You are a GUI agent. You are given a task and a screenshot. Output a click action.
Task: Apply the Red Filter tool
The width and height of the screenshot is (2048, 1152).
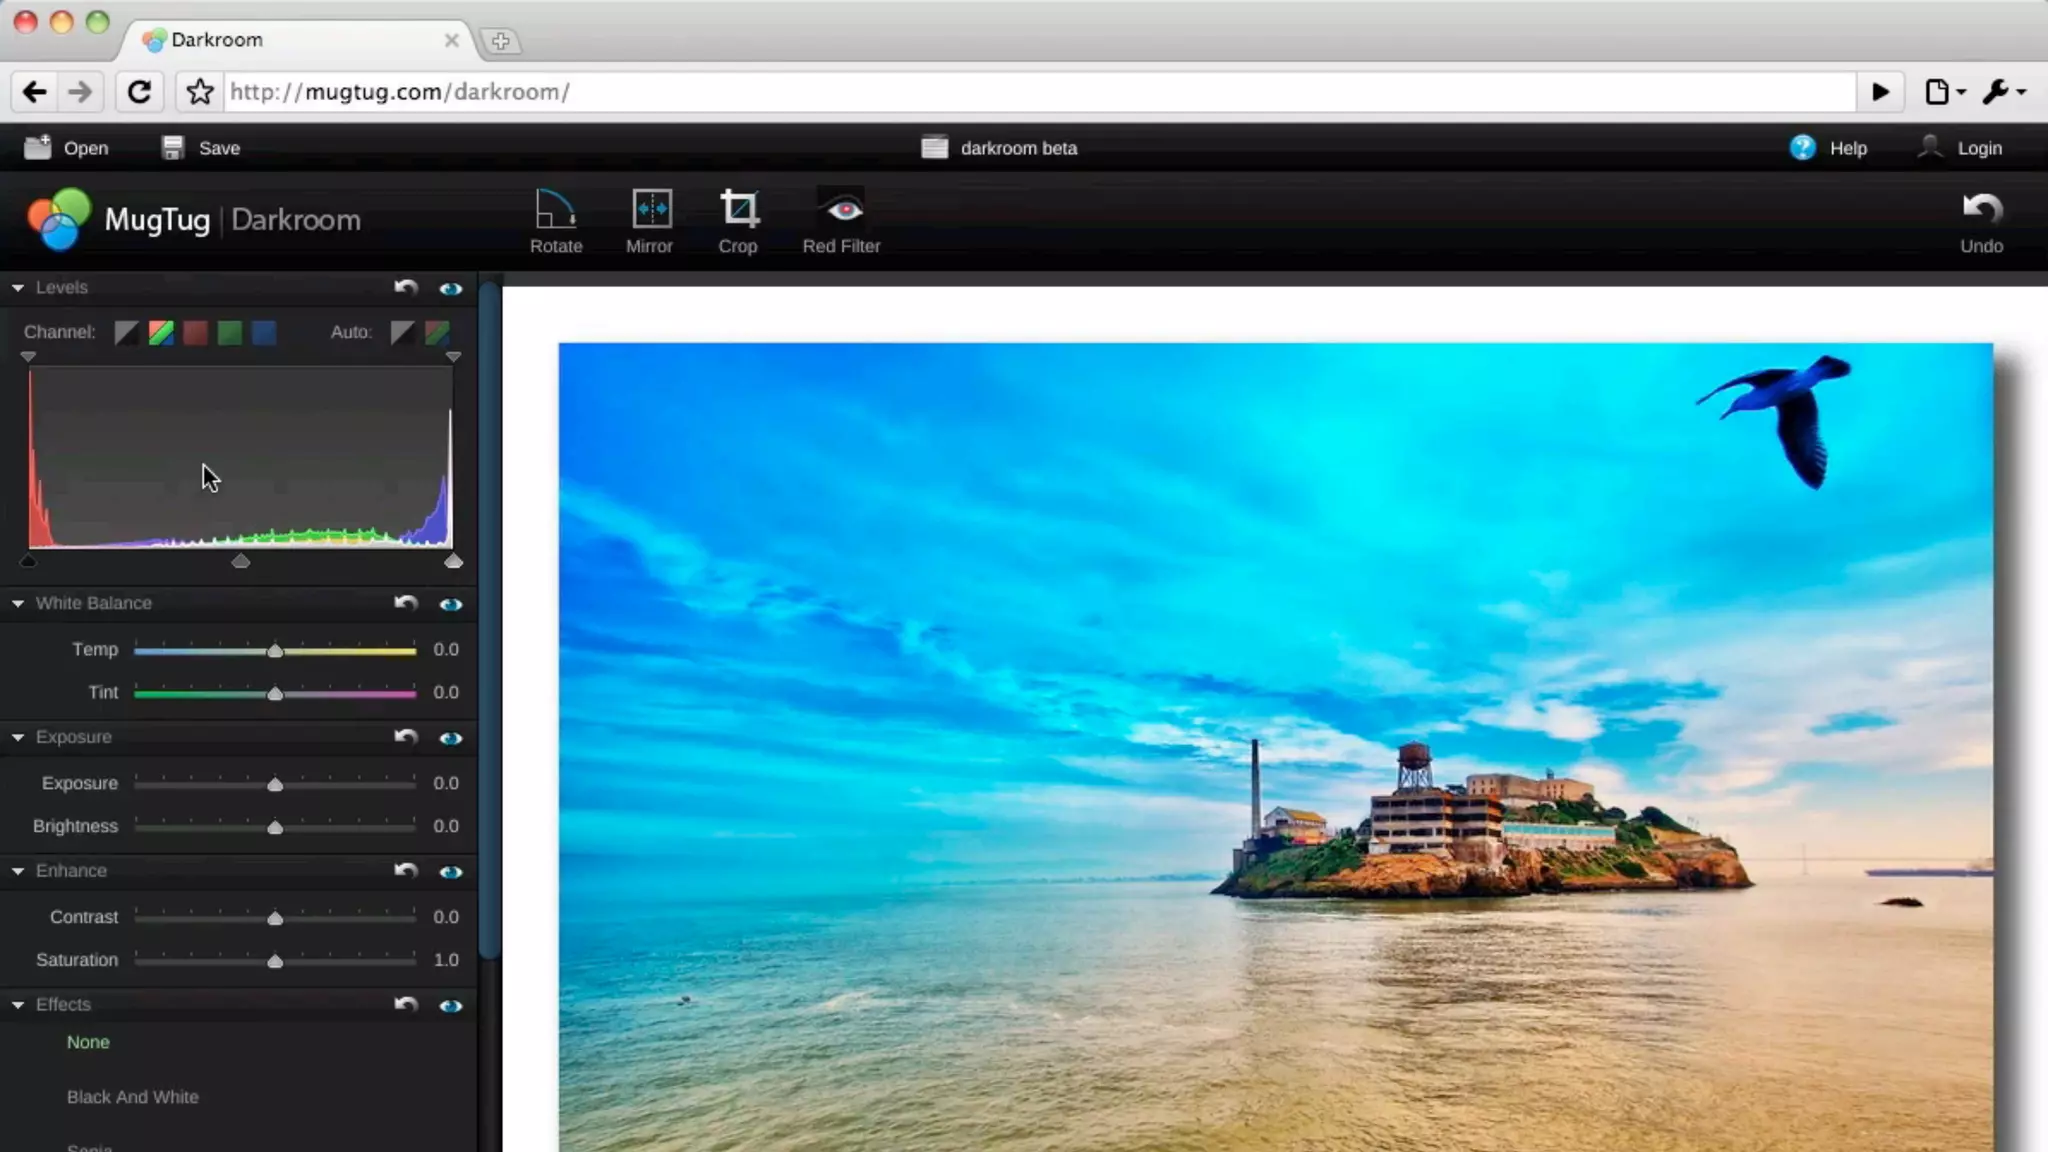click(x=842, y=221)
